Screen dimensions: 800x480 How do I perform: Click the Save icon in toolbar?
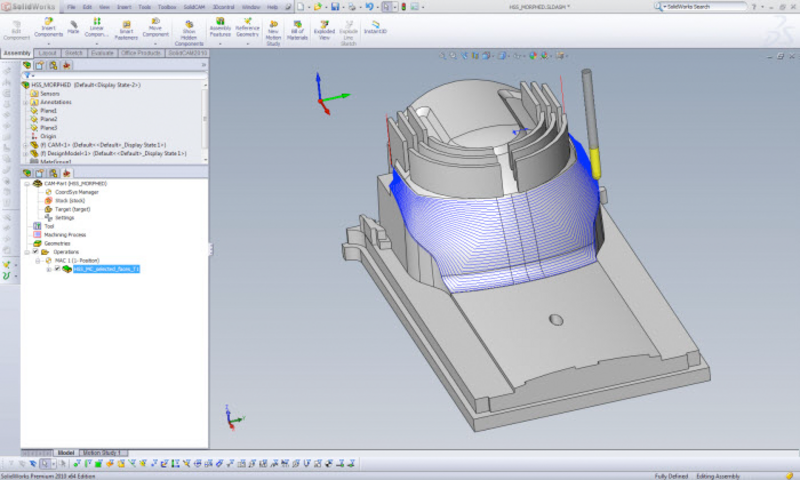(x=335, y=7)
